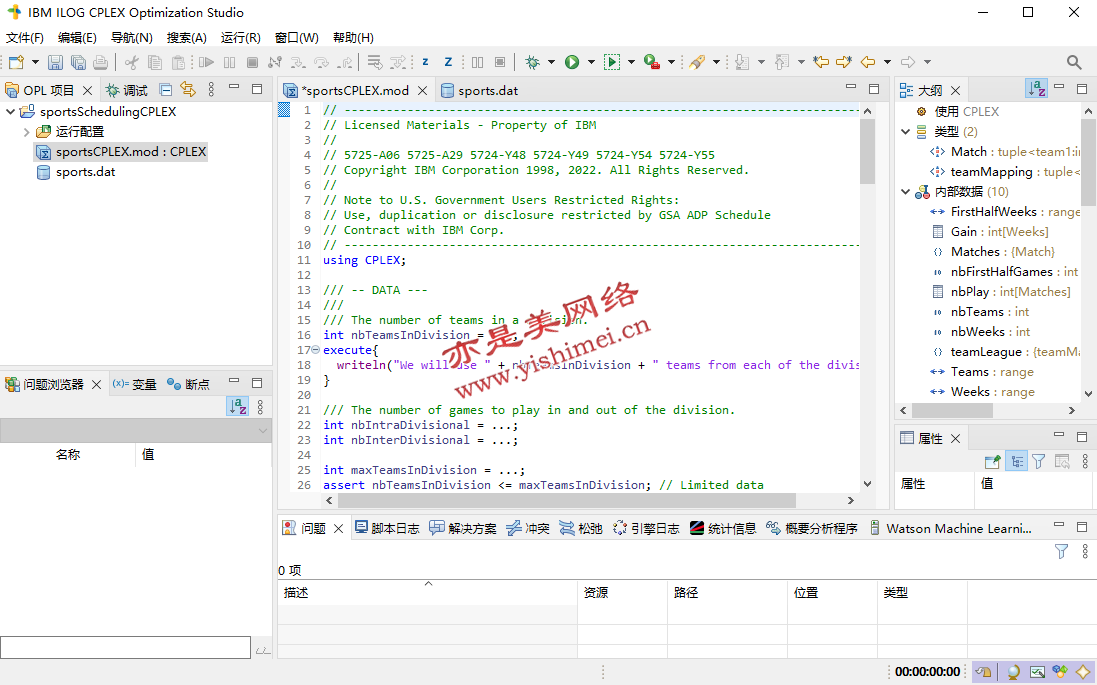Image resolution: width=1097 pixels, height=685 pixels.
Task: Click the New wizard toolbar icon
Action: point(16,62)
